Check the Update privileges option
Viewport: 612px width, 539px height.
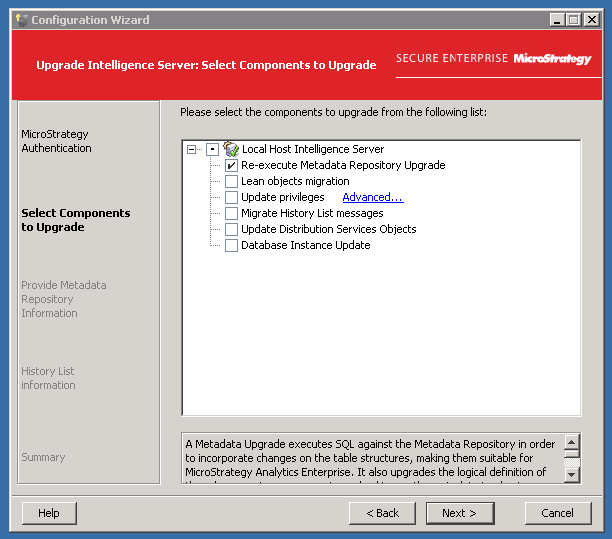pyautogui.click(x=231, y=197)
